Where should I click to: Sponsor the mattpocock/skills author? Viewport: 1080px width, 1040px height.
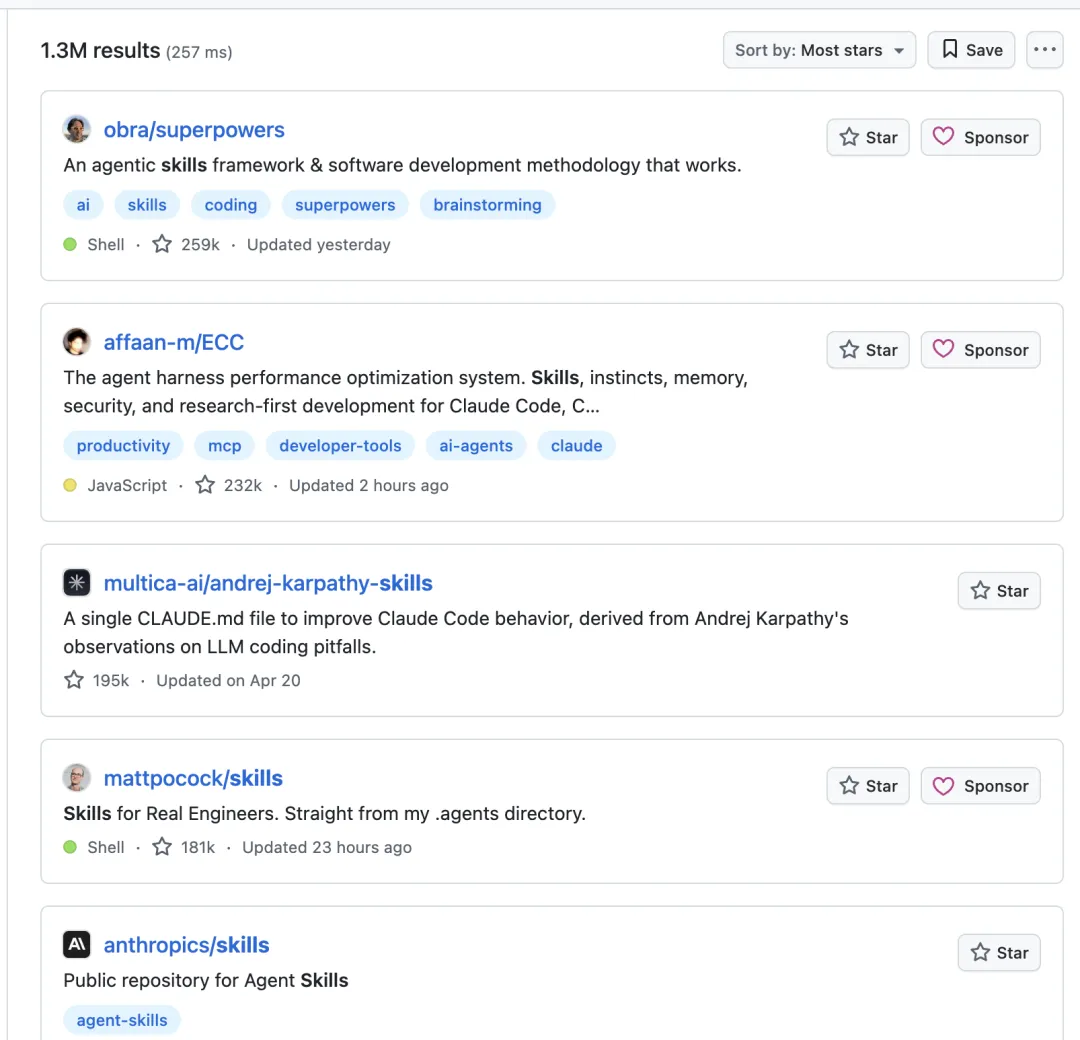[x=980, y=786]
